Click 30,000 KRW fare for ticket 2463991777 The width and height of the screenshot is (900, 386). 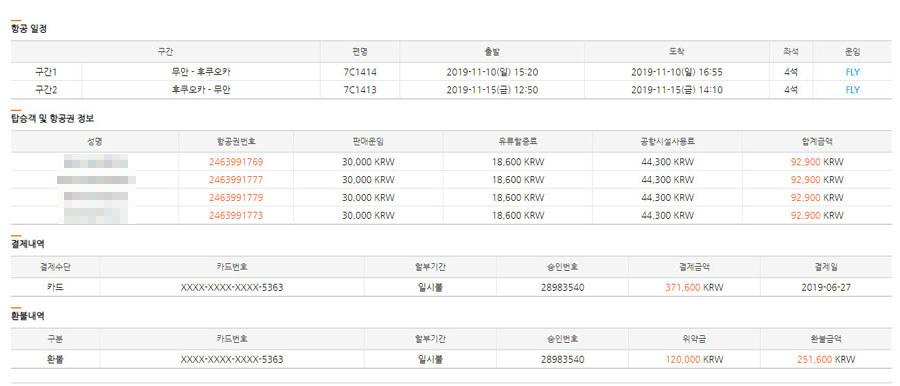[368, 180]
